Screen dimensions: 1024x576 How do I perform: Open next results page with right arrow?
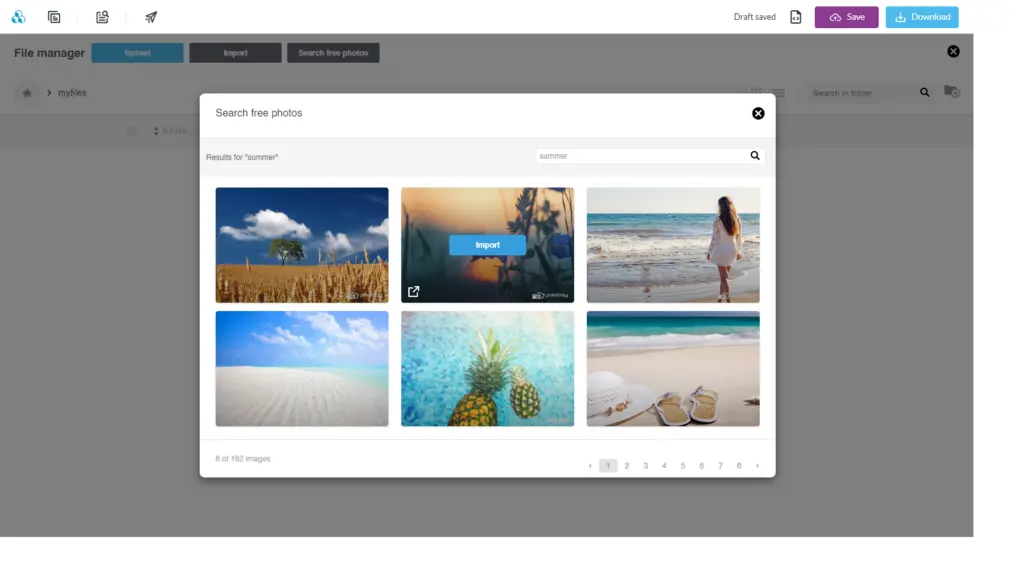757,465
